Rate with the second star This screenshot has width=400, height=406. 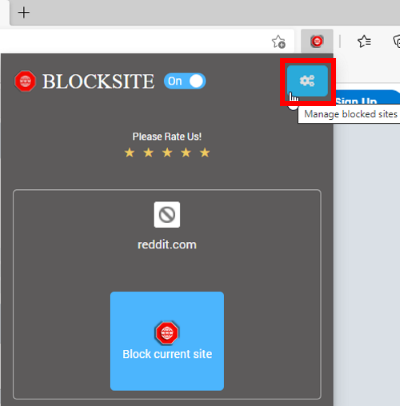pos(148,153)
